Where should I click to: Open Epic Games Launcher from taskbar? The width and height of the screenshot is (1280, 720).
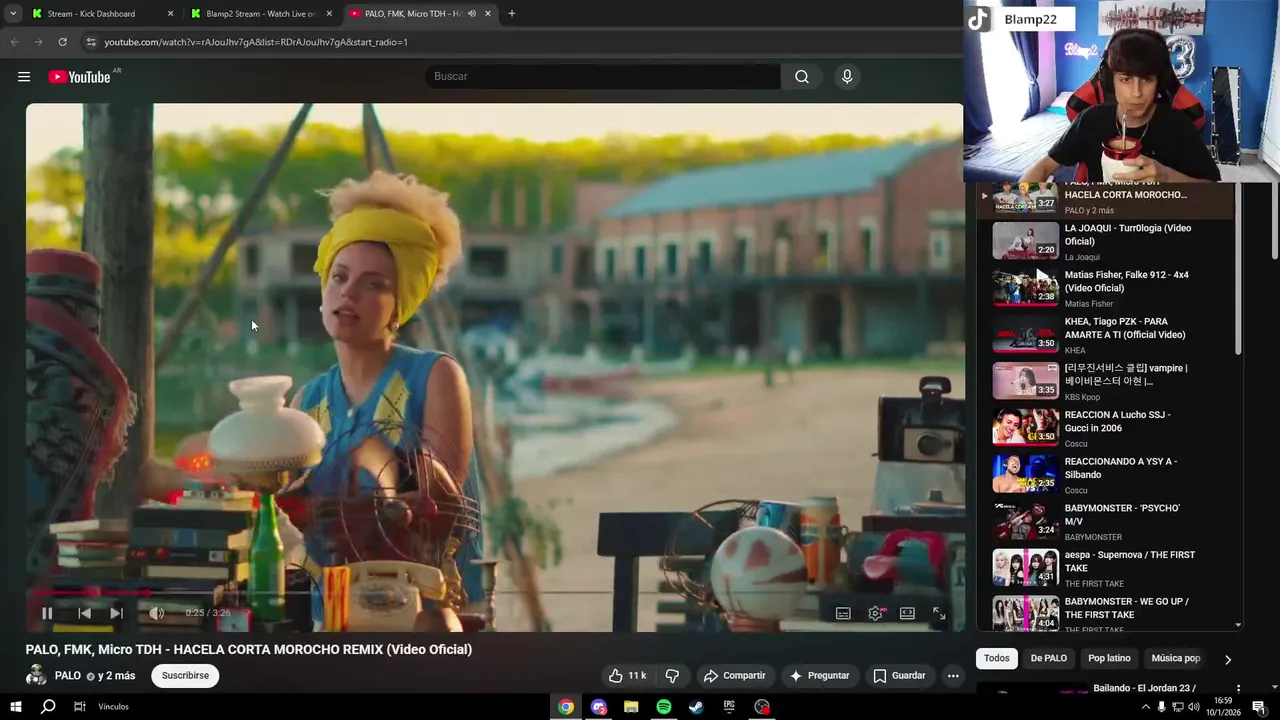point(729,707)
